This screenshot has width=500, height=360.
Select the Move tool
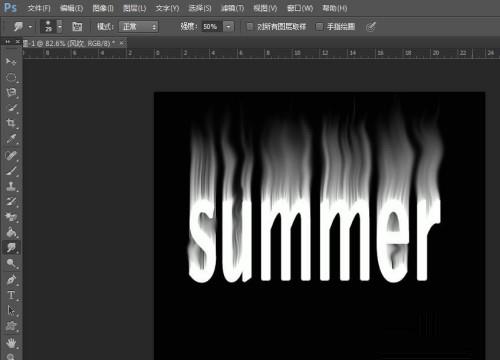(11, 62)
